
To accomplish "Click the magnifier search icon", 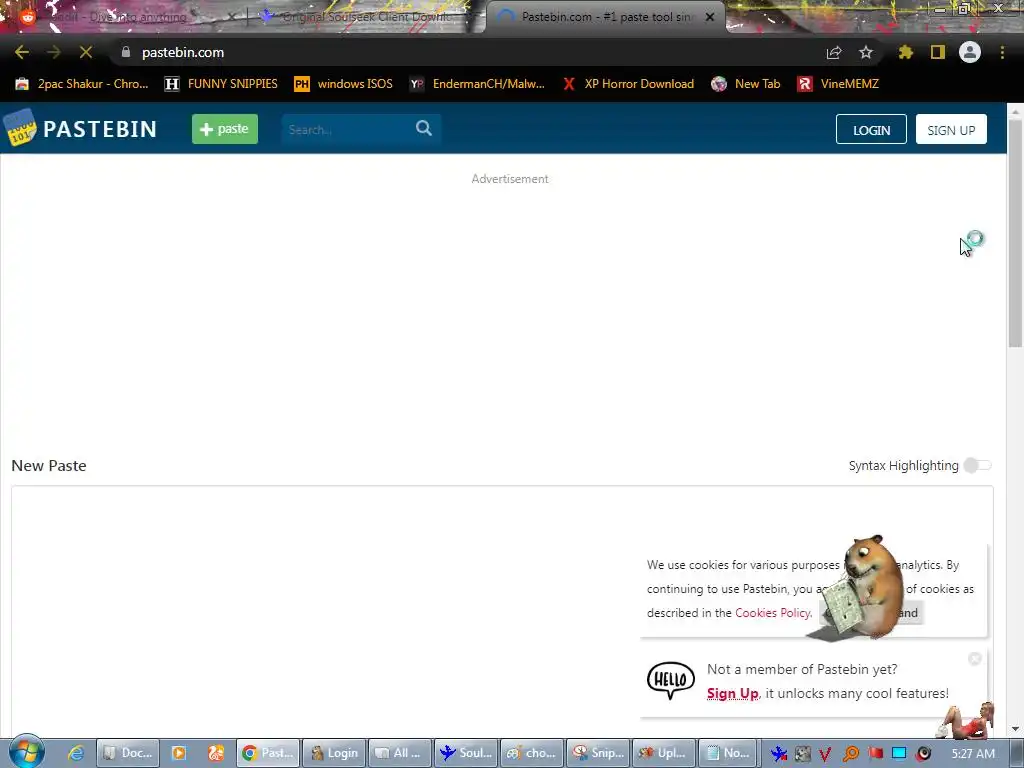I will tap(424, 129).
